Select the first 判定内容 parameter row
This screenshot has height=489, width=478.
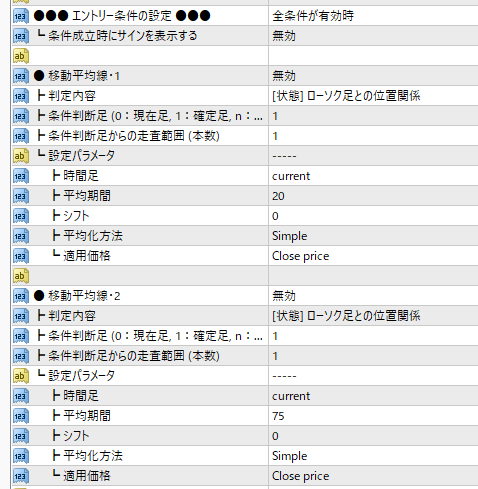click(x=245, y=96)
